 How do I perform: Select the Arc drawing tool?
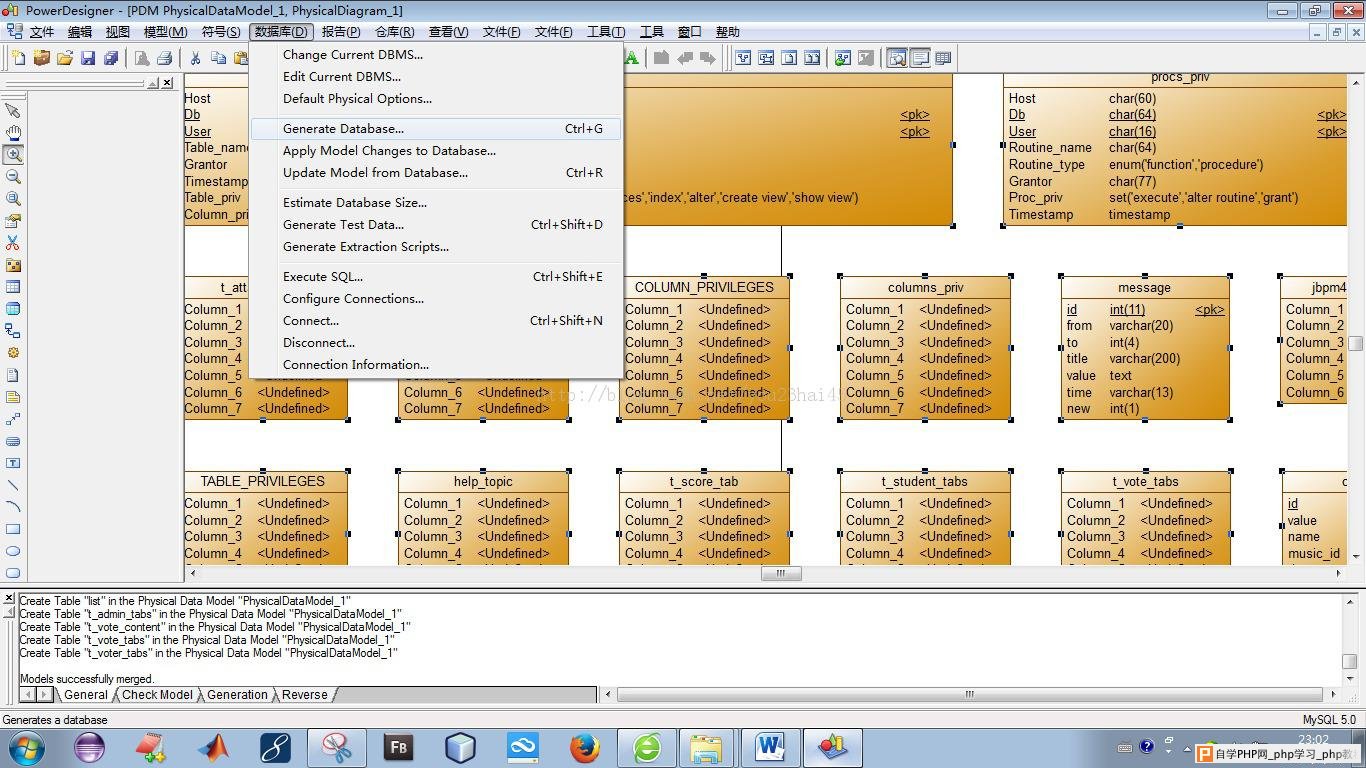(x=13, y=507)
